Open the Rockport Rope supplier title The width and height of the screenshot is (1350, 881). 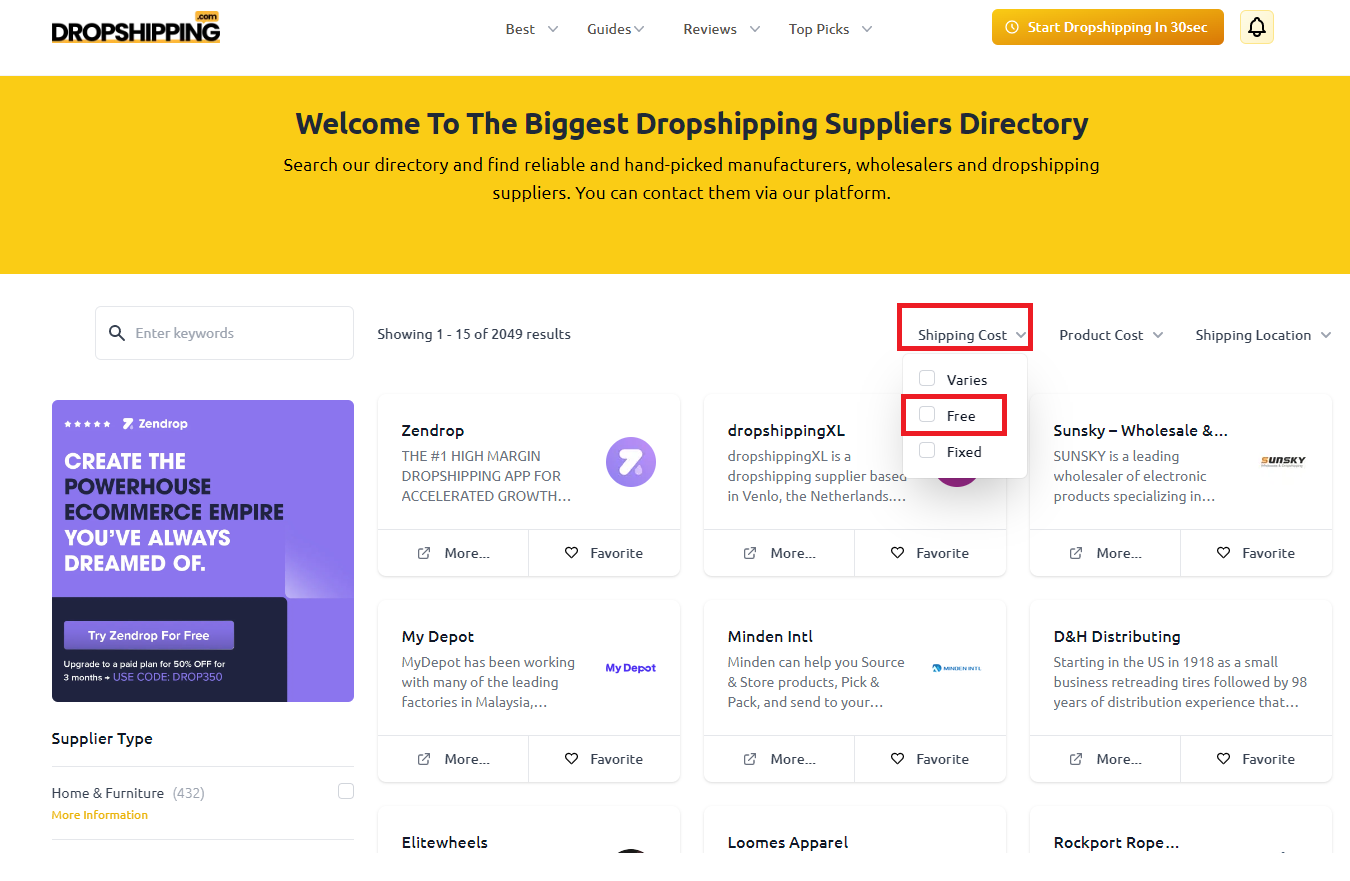[1116, 842]
